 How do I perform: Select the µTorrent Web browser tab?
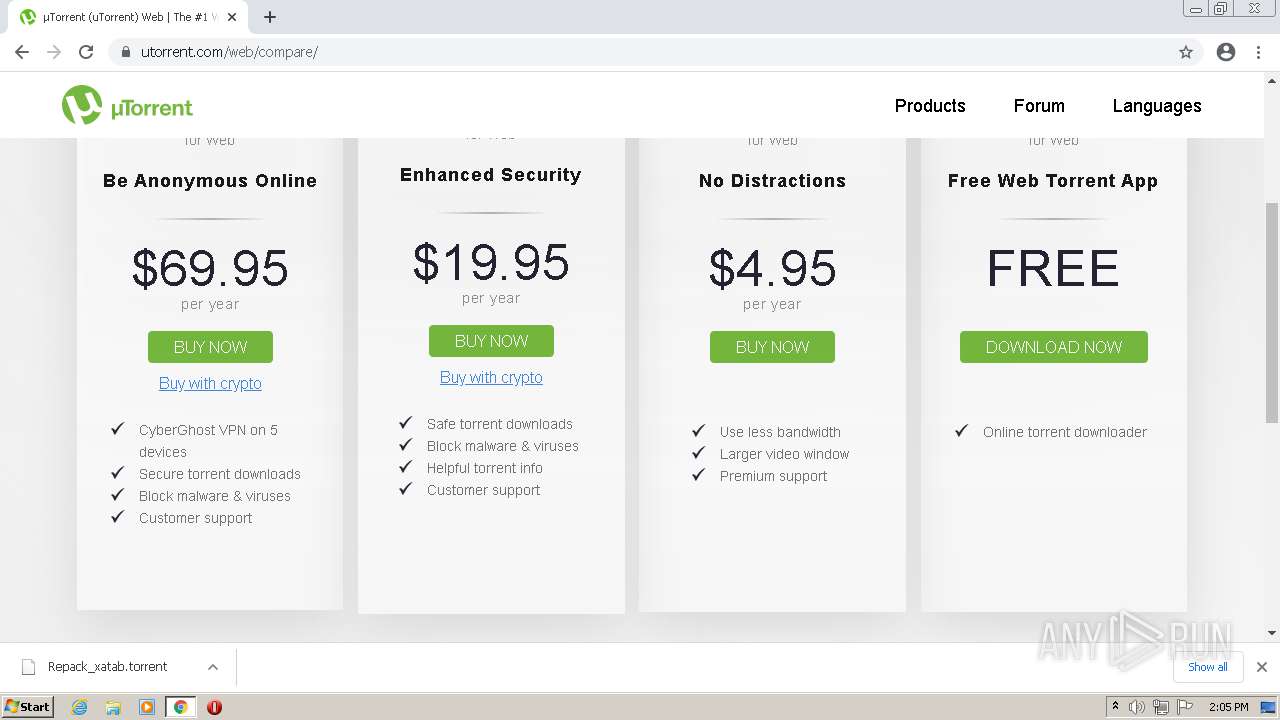point(130,17)
